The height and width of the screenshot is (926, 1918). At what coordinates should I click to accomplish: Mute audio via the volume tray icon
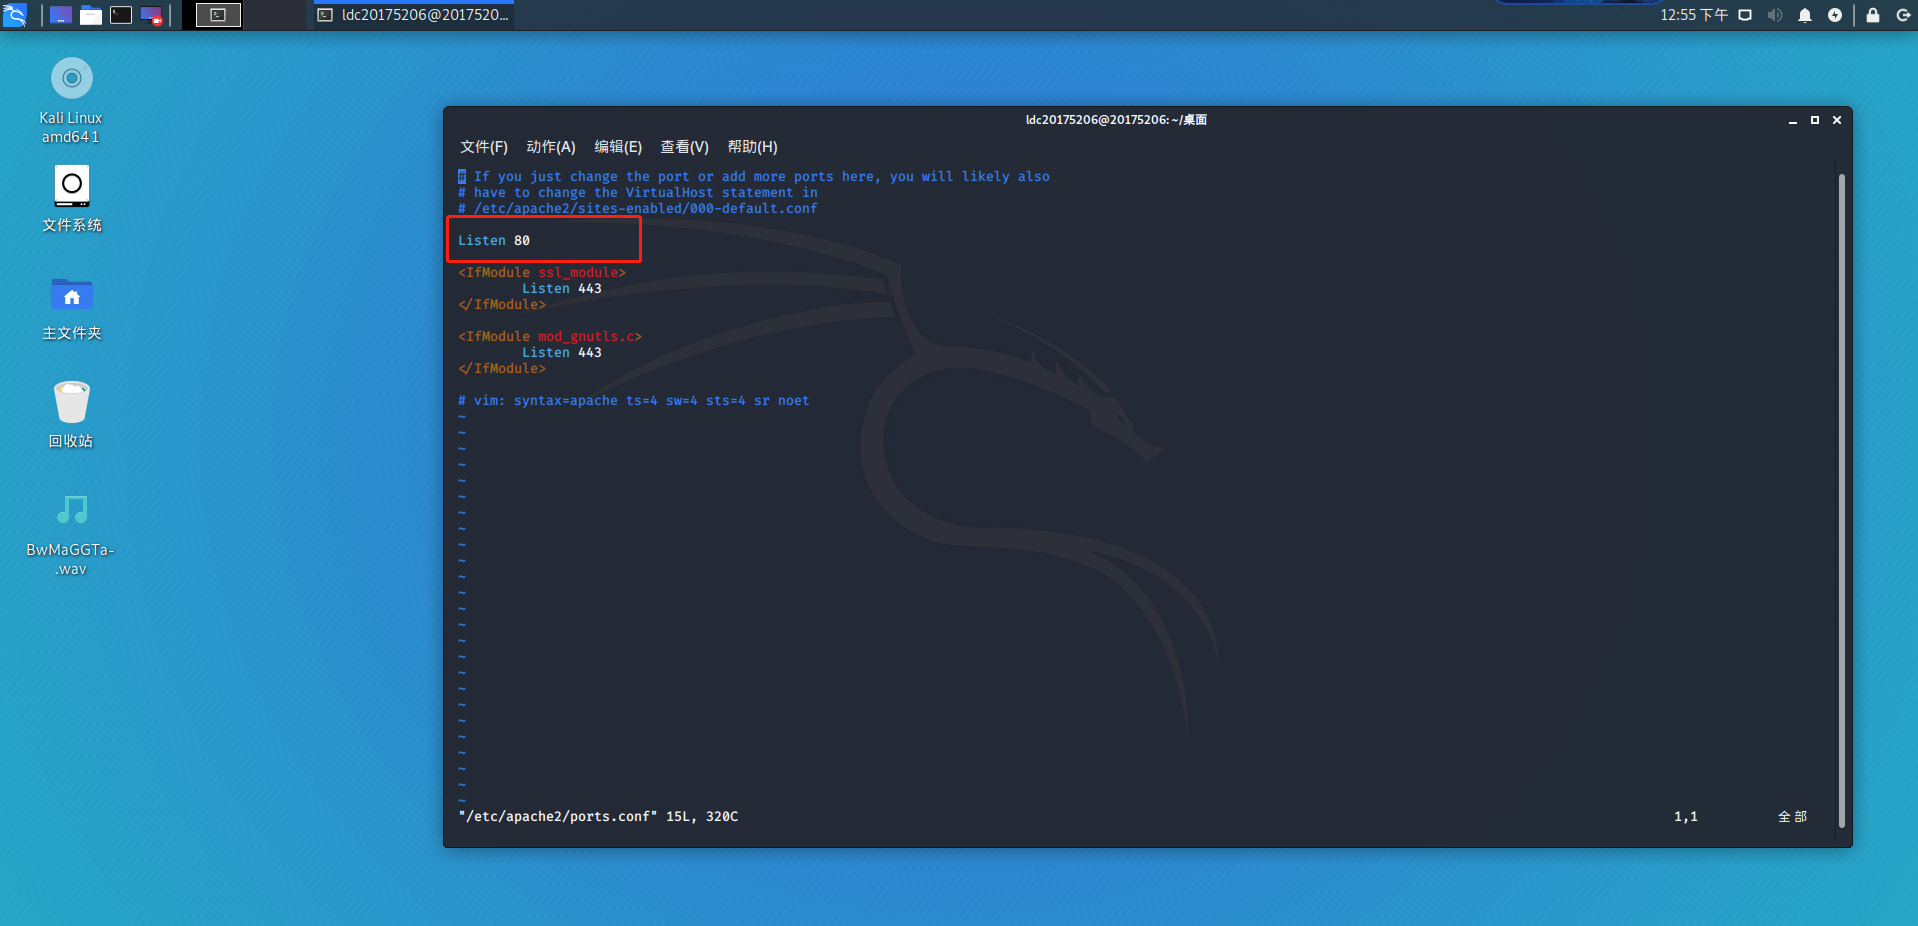1775,15
